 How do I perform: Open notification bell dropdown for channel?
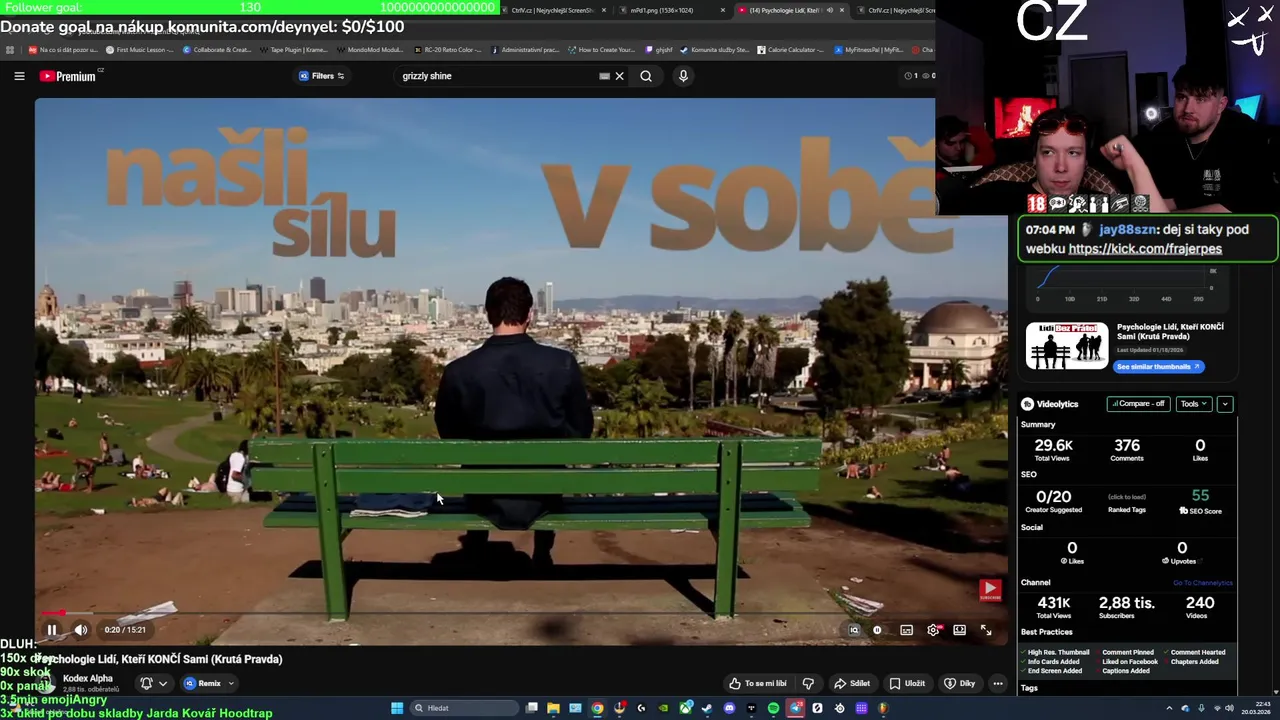pos(153,683)
